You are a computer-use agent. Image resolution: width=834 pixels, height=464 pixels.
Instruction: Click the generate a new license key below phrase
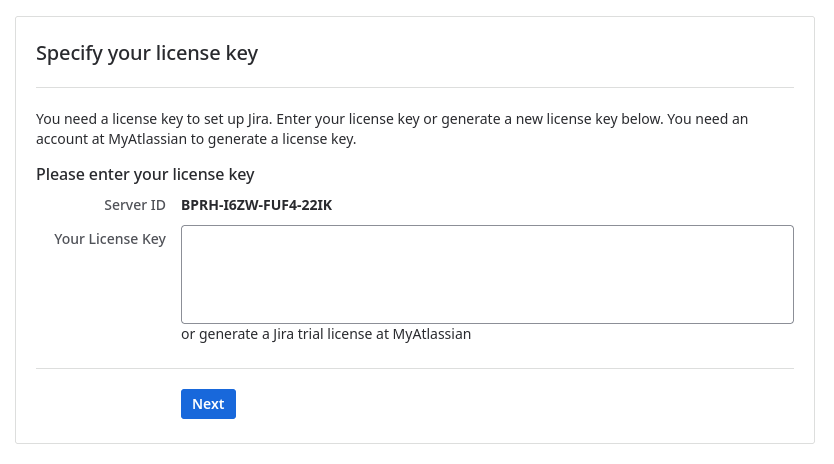[x=552, y=119]
